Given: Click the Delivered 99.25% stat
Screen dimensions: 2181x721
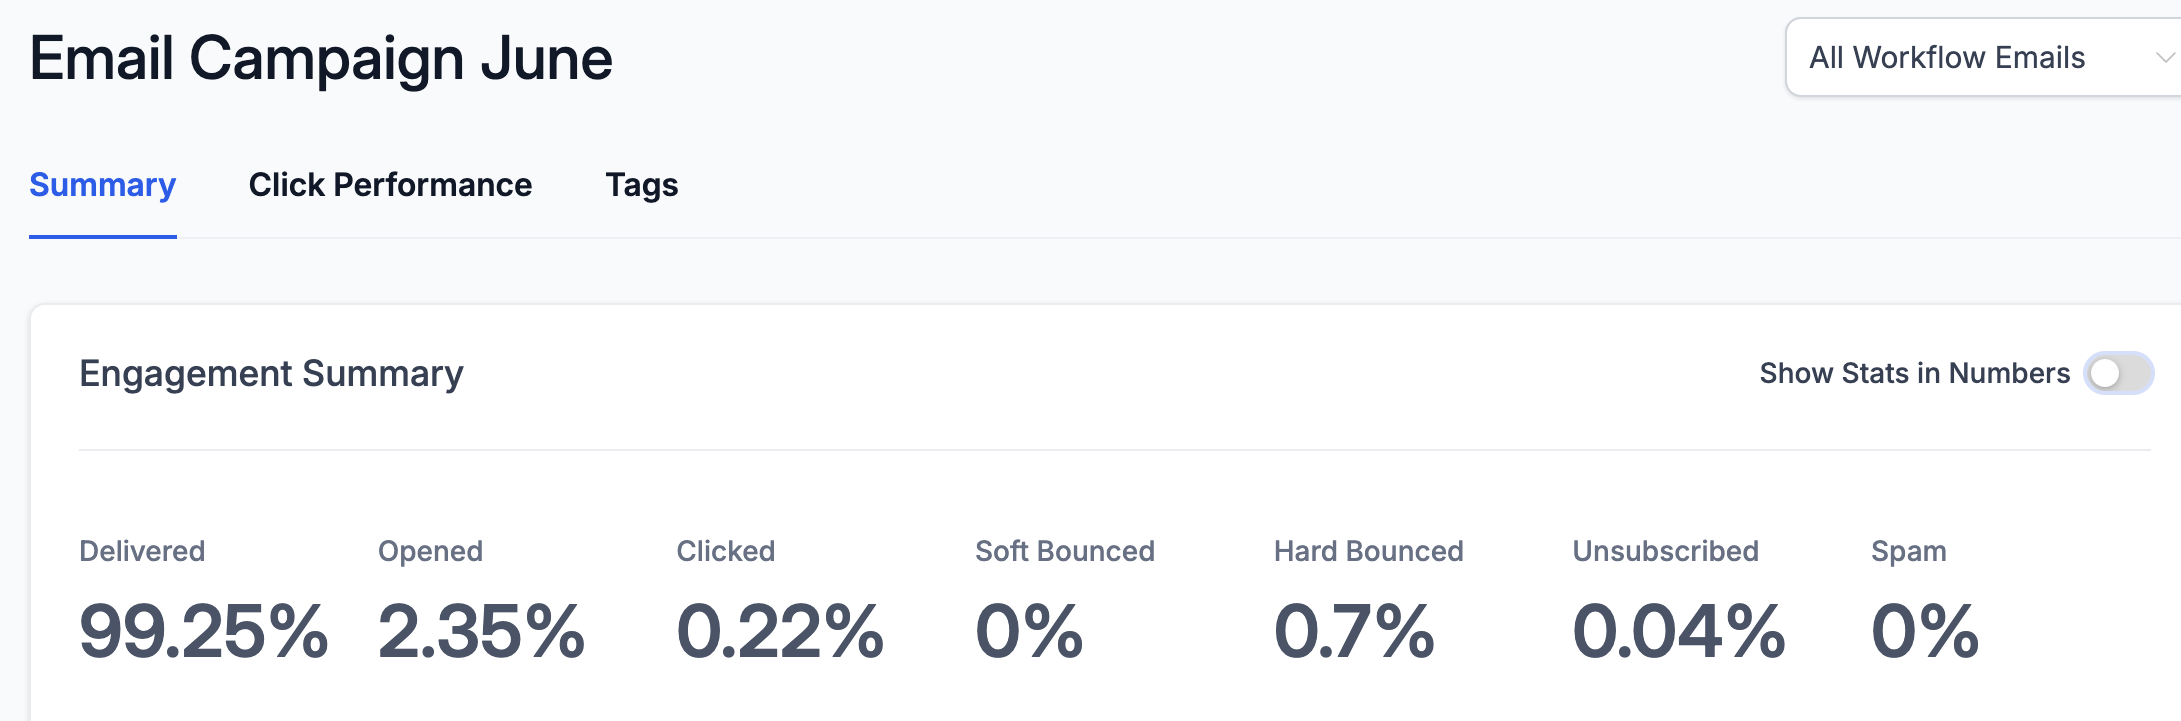Looking at the screenshot, I should coord(203,632).
